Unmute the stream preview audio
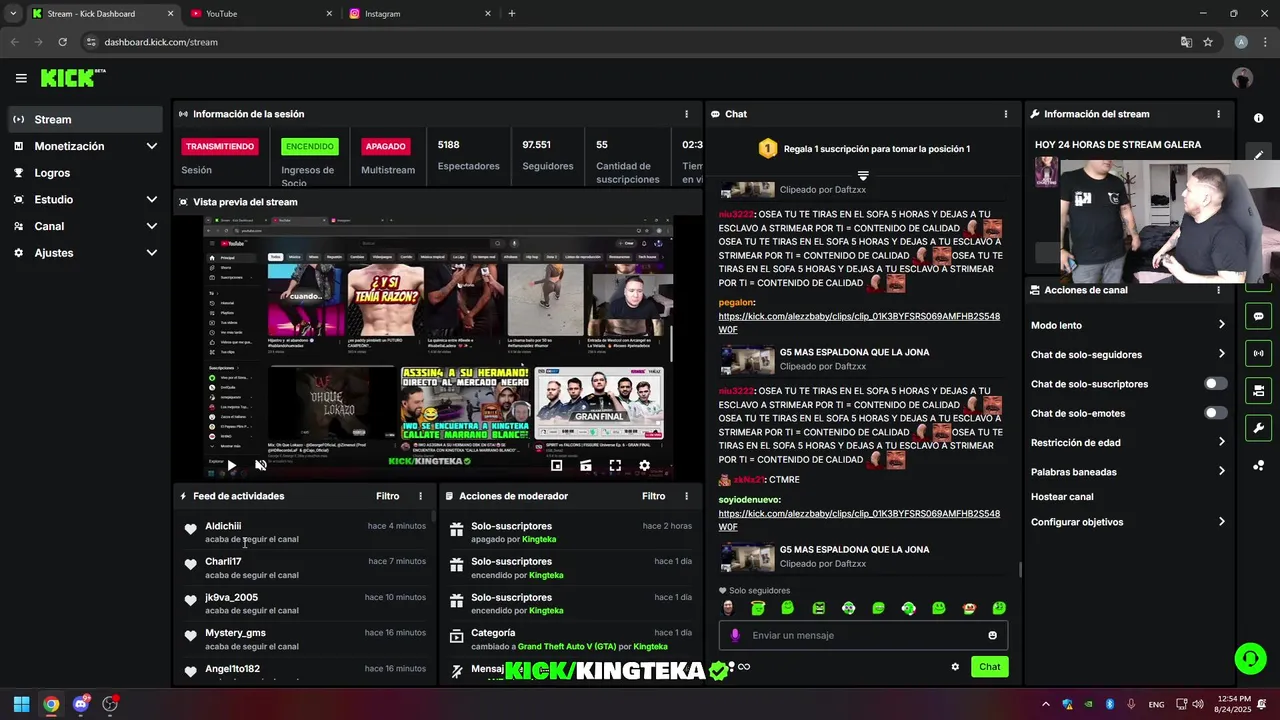This screenshot has height=720, width=1280. tap(261, 465)
